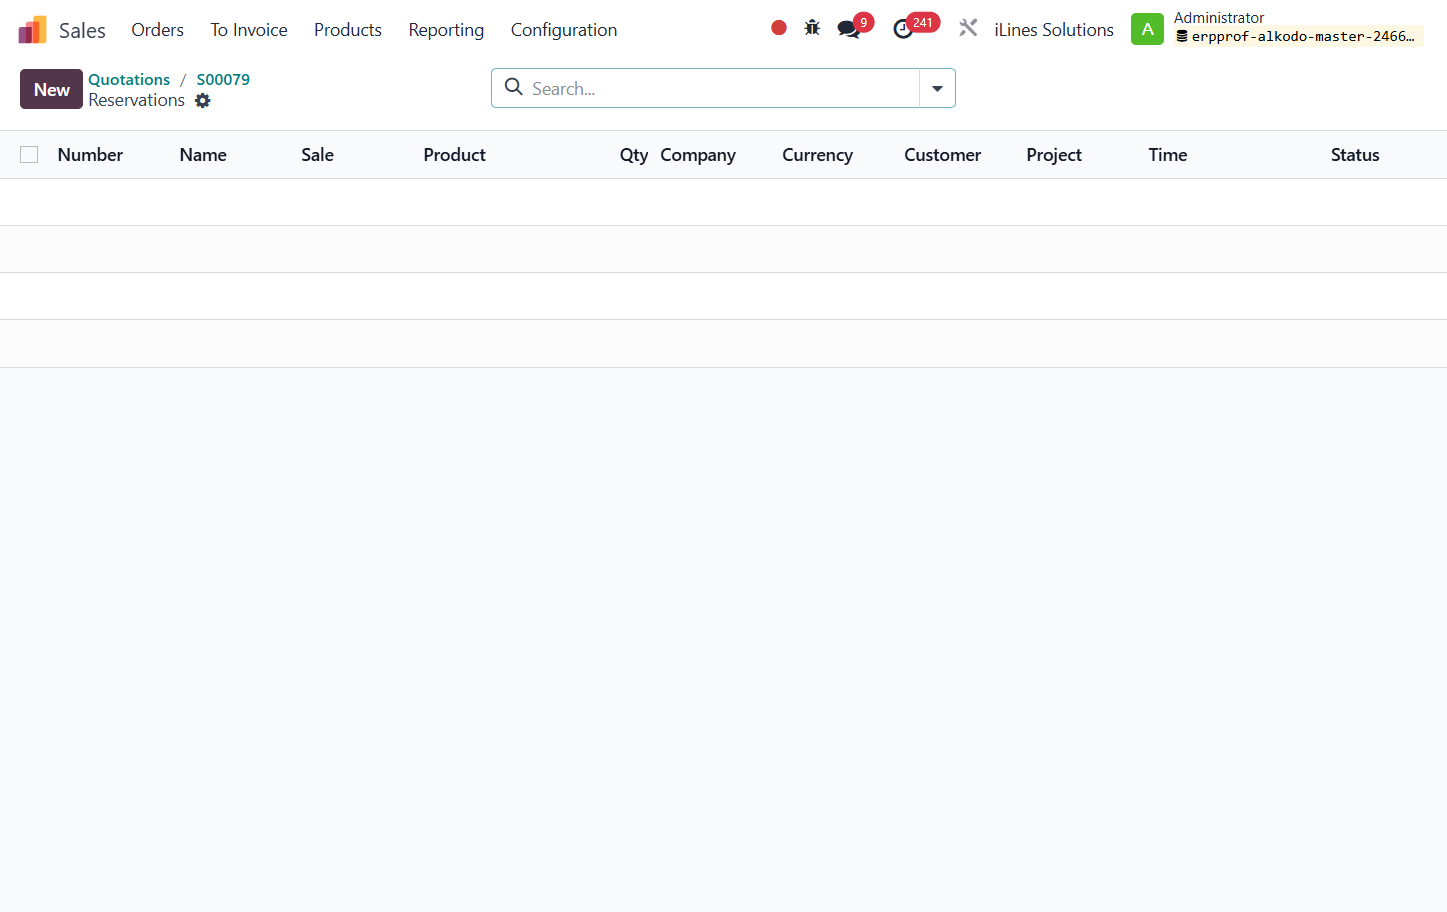Sort by the Customer column header
The image size is (1447, 912).
(942, 155)
